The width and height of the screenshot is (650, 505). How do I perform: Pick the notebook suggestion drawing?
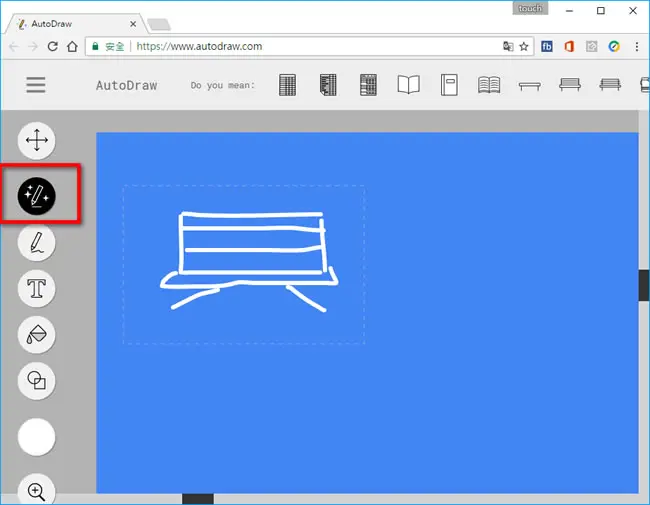tap(449, 85)
